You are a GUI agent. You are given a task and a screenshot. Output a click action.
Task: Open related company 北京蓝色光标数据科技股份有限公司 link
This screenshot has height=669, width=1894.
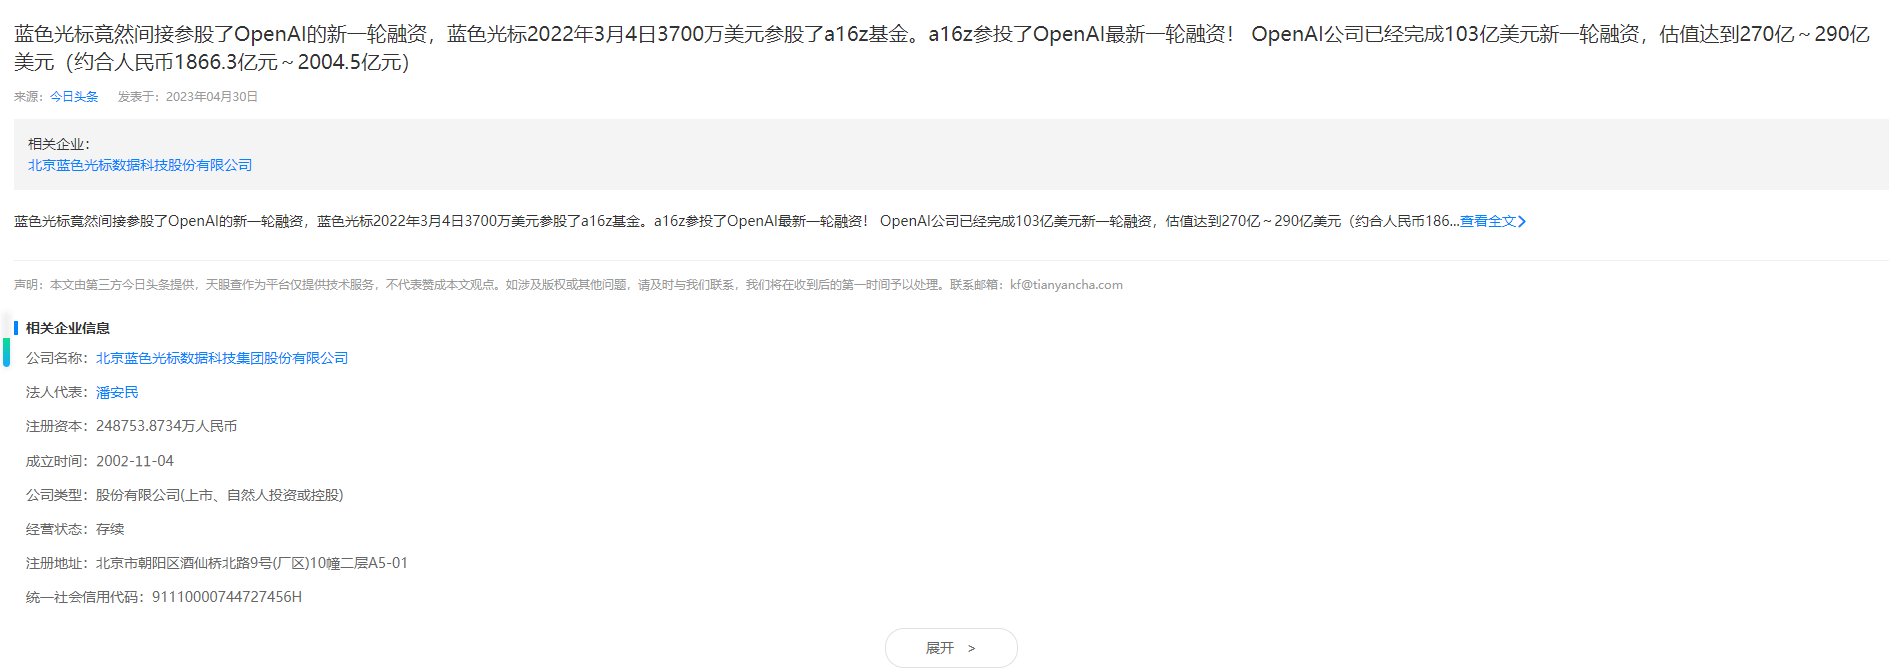(140, 165)
